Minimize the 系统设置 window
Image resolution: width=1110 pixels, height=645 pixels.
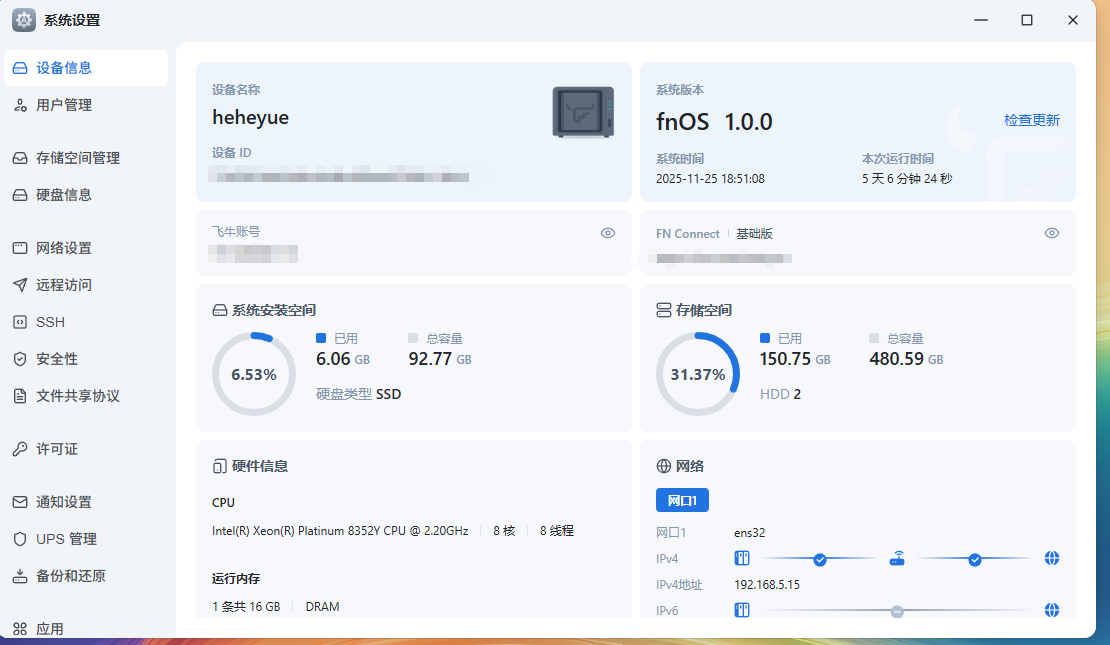click(980, 20)
